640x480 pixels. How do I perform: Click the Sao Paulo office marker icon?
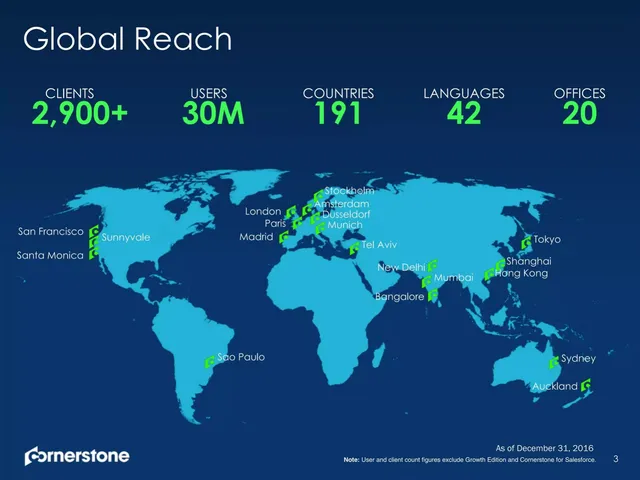coord(209,362)
